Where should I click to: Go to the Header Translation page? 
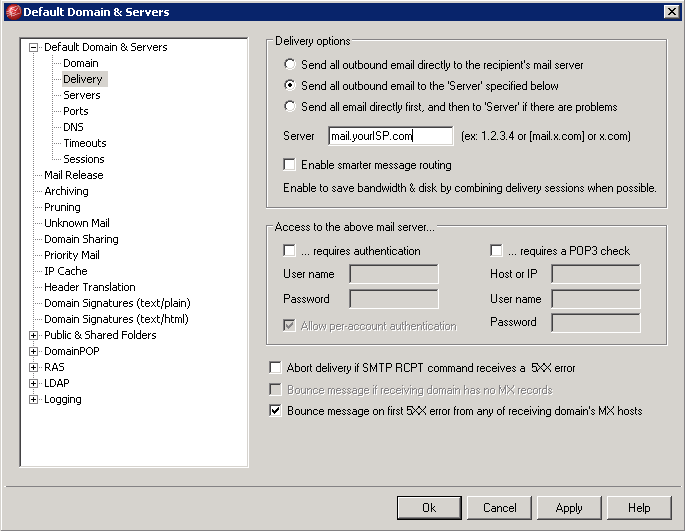tap(90, 287)
